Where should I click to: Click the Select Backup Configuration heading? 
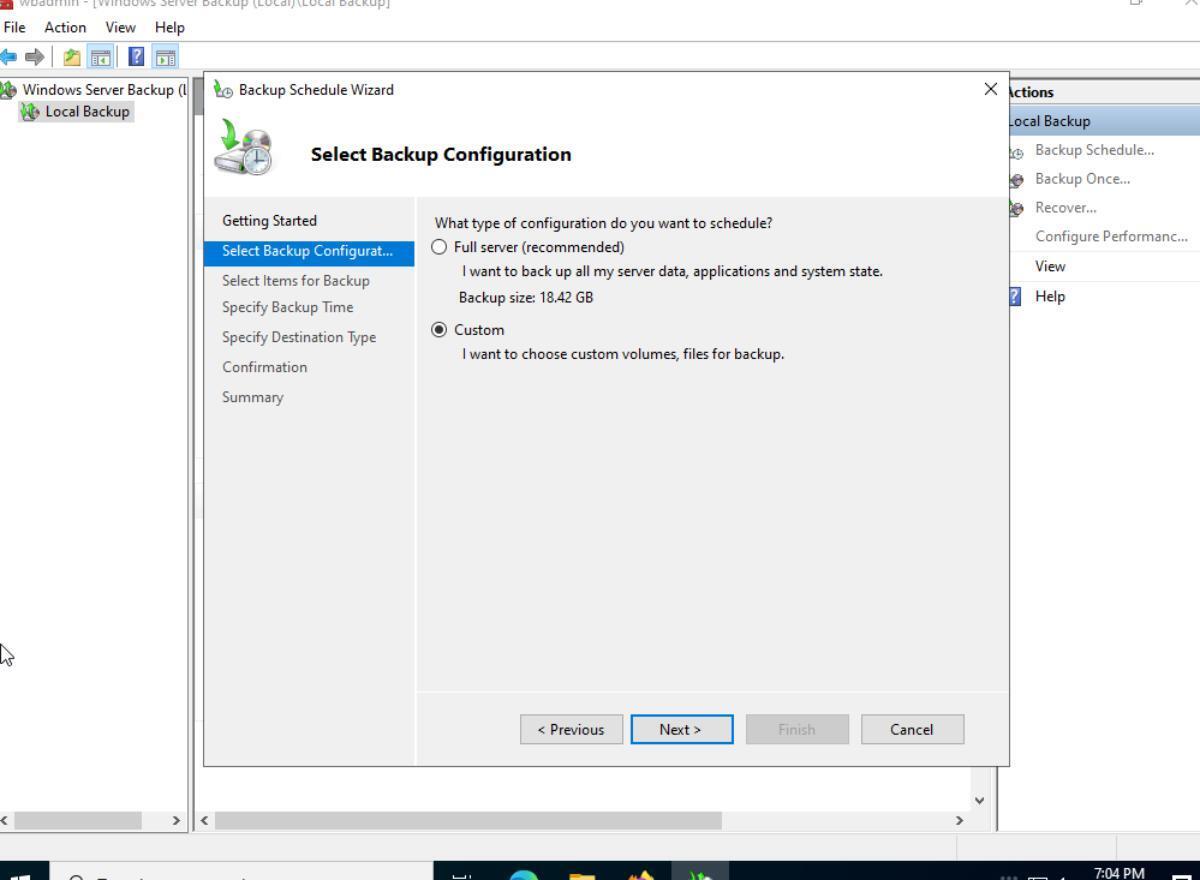coord(441,155)
